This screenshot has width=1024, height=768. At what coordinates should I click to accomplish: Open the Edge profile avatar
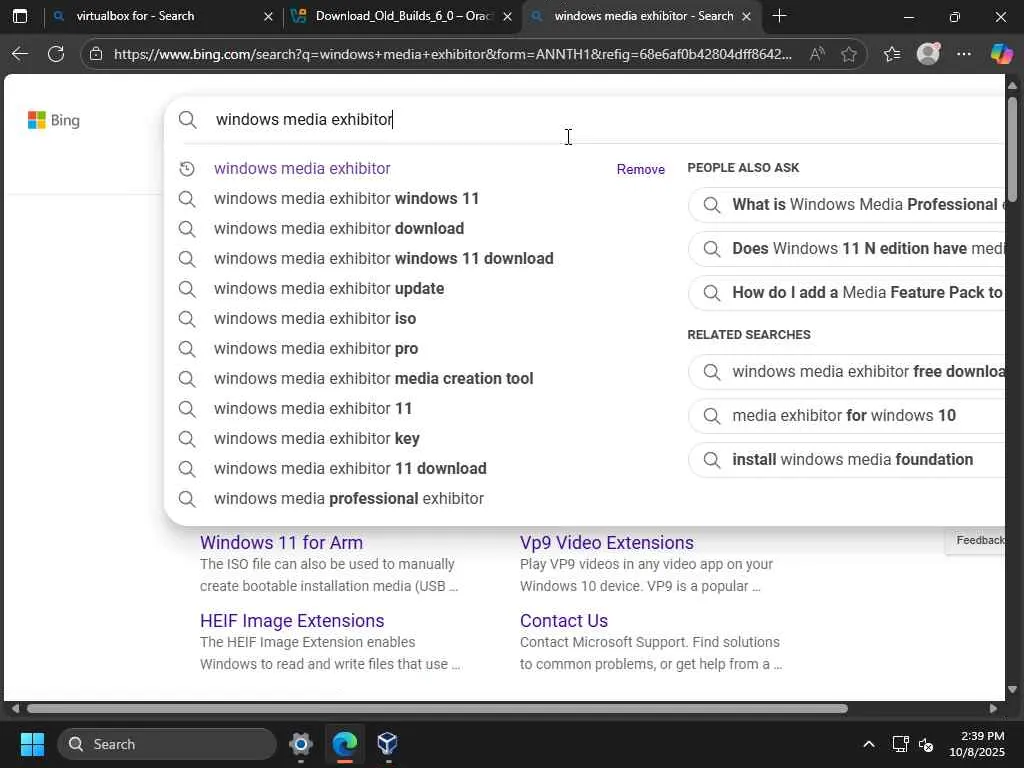pyautogui.click(x=928, y=54)
